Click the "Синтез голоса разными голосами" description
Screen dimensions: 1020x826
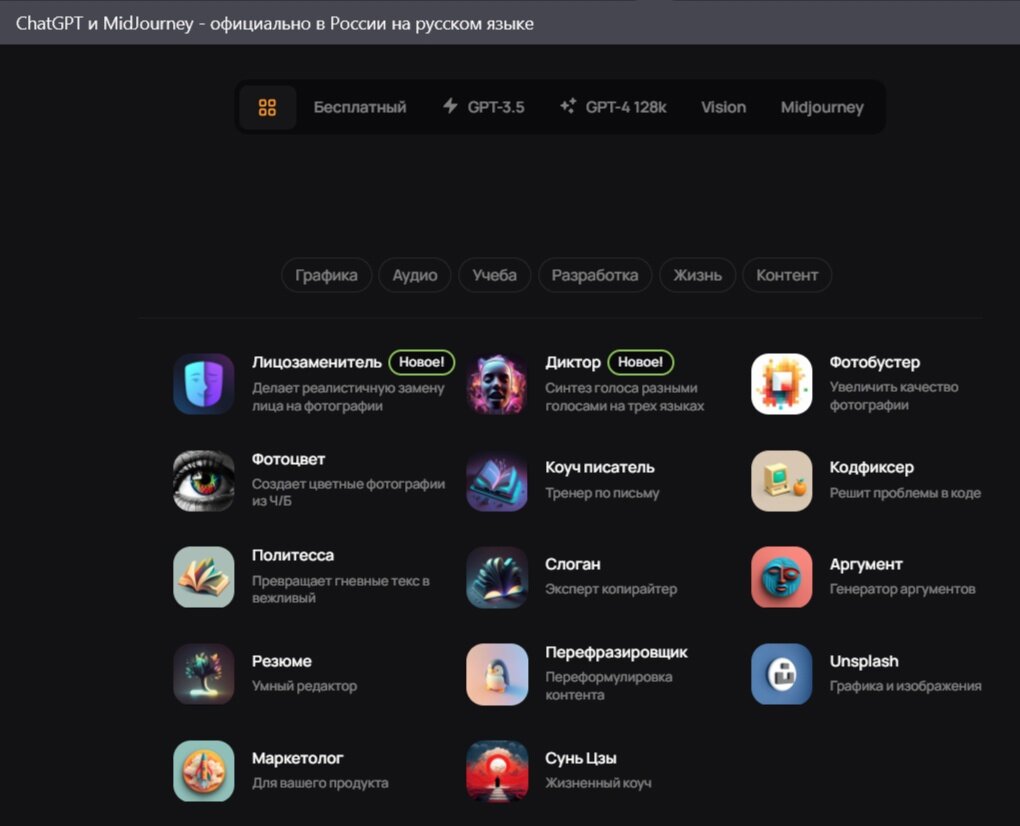click(x=624, y=397)
